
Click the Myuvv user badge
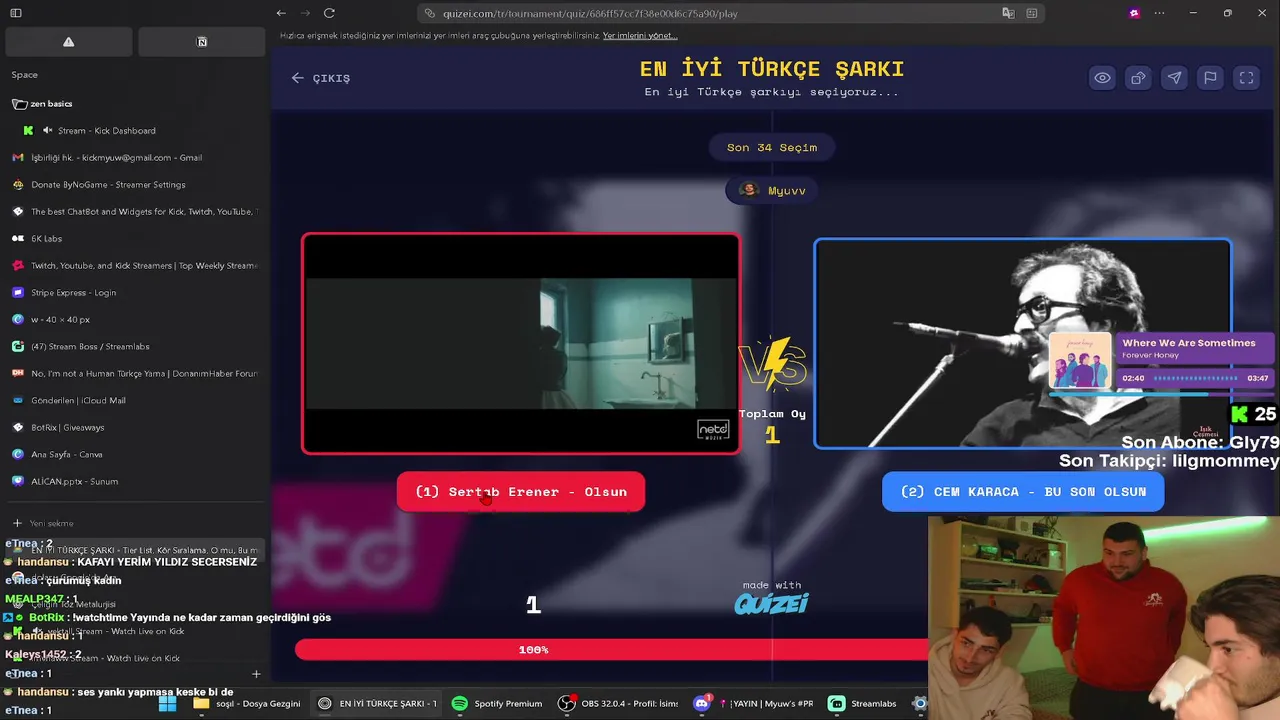(x=772, y=190)
